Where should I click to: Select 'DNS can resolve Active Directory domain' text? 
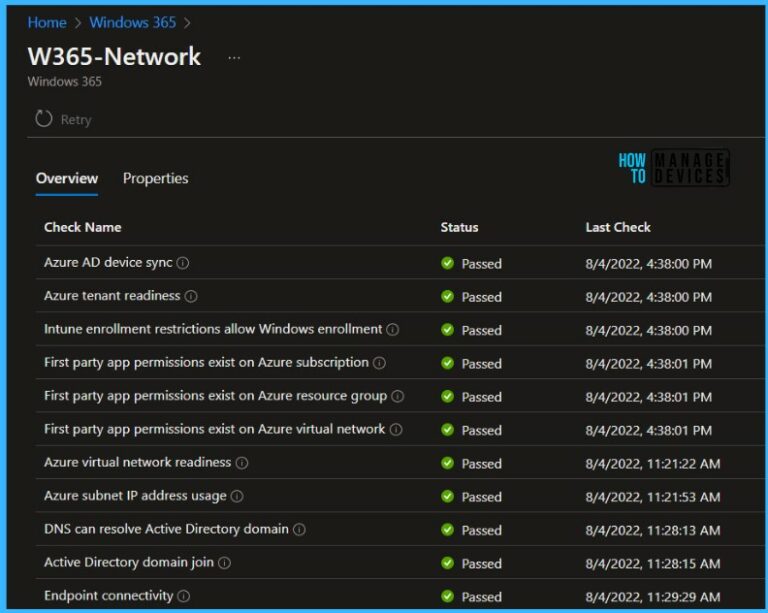coord(167,529)
